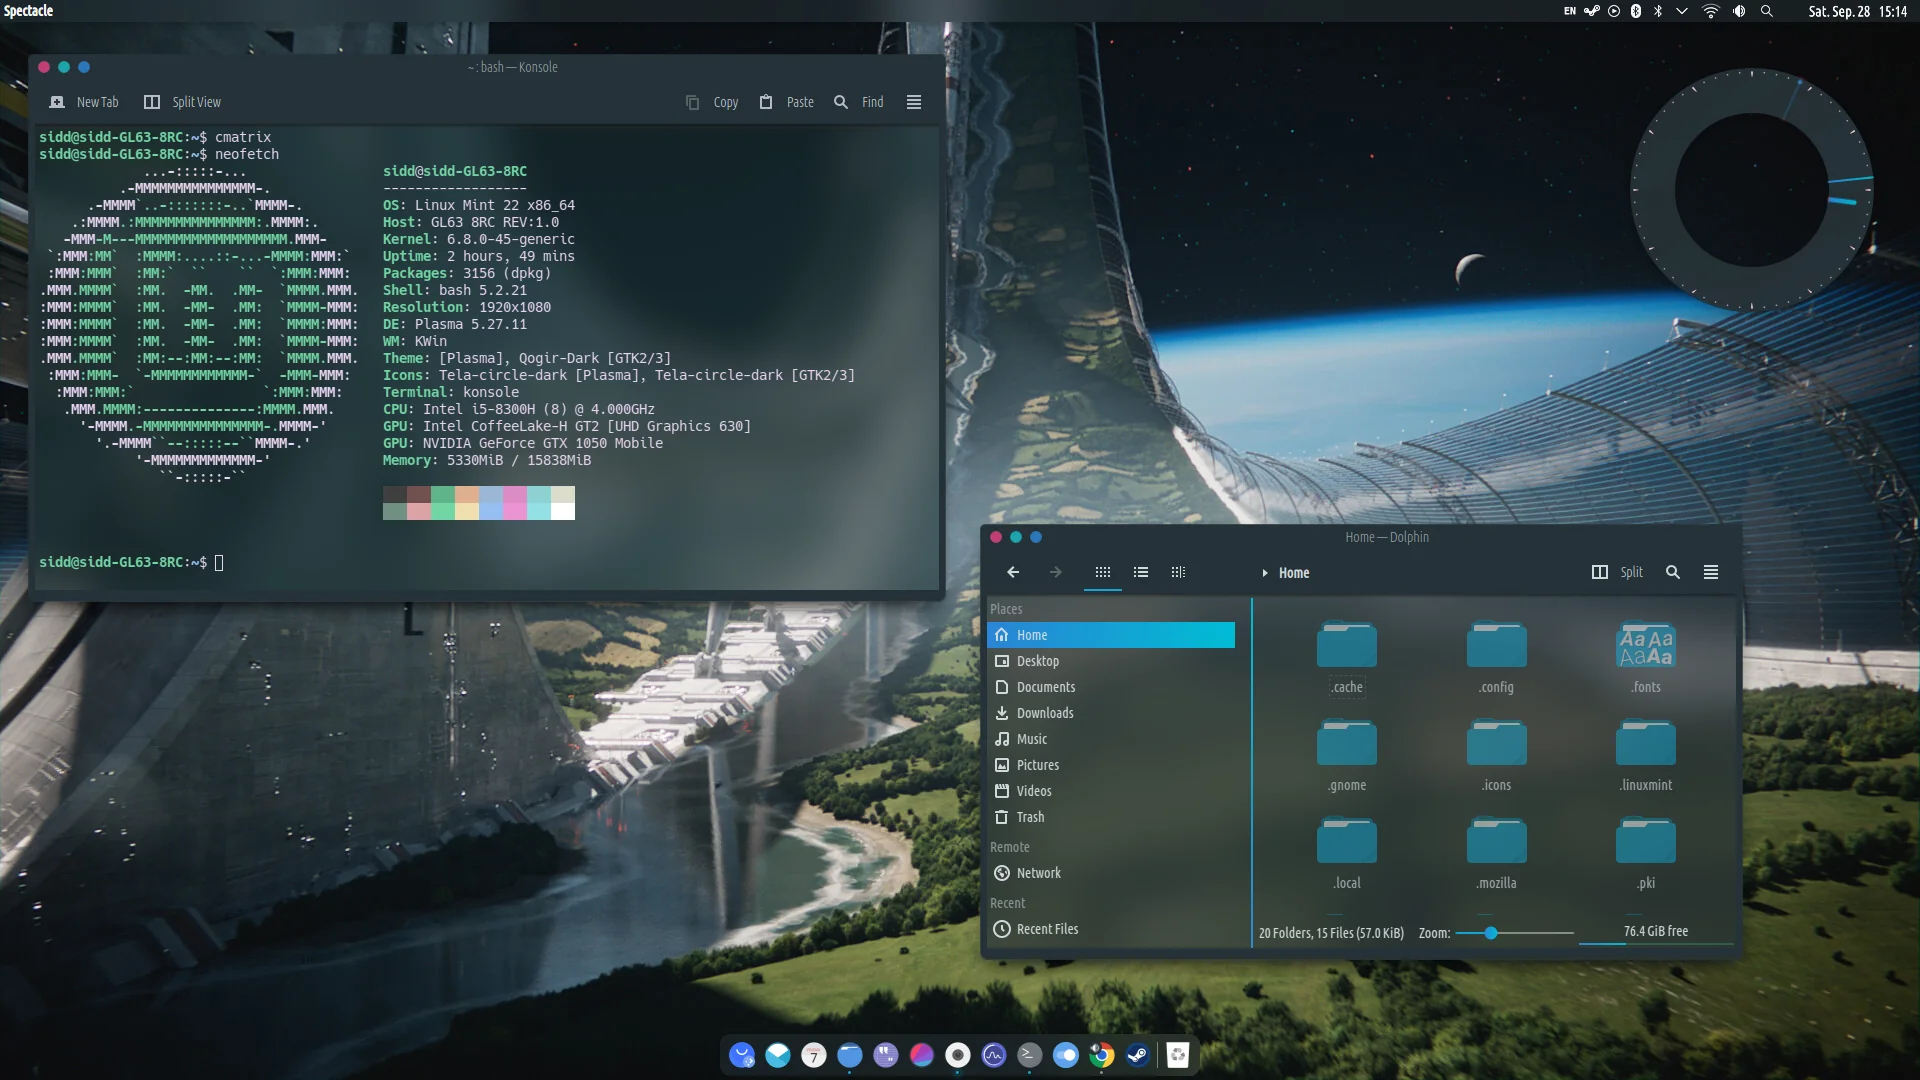Image resolution: width=1920 pixels, height=1080 pixels.
Task: Click search icon in top panel
Action: (x=1767, y=11)
